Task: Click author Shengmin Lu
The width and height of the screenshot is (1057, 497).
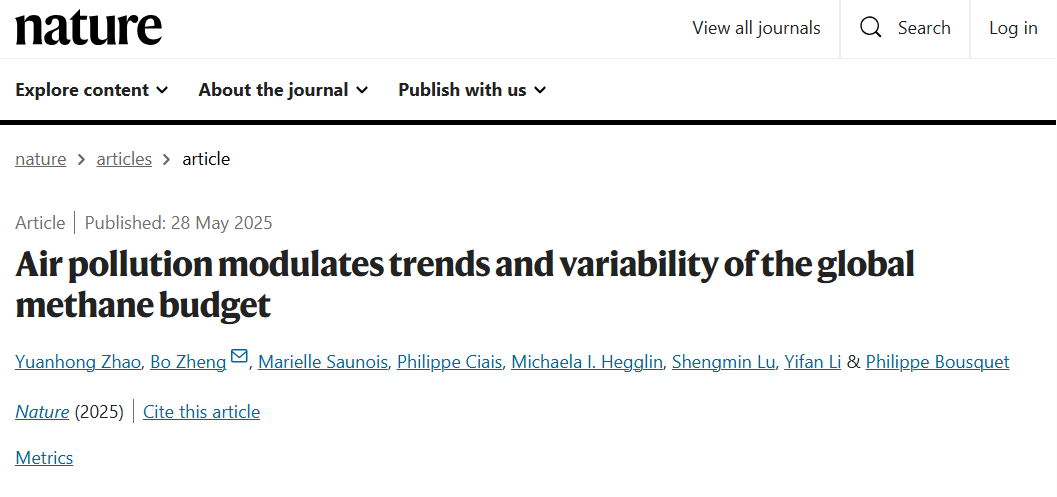Action: [x=723, y=362]
